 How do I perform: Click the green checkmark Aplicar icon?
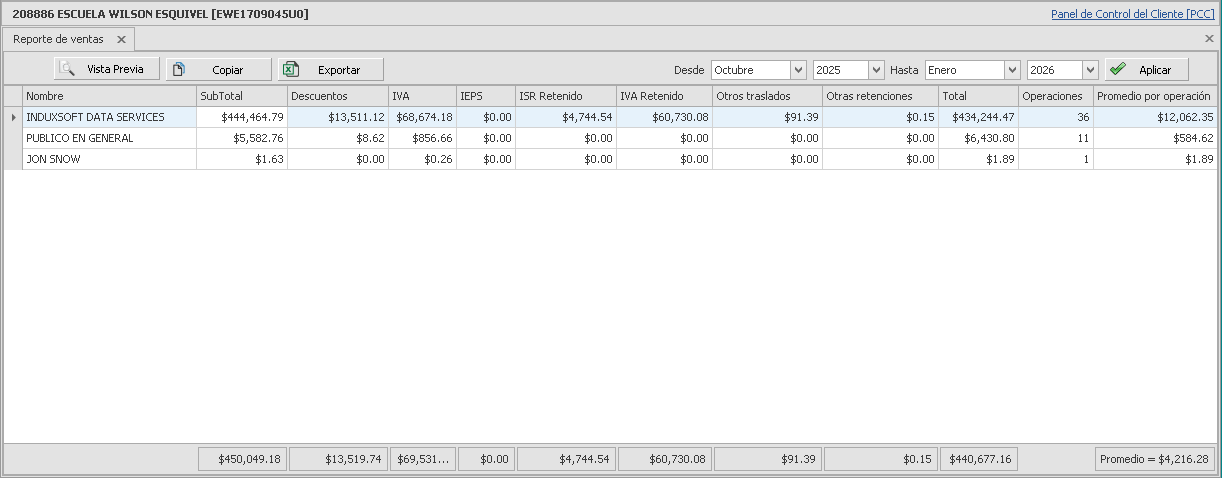(x=1118, y=69)
